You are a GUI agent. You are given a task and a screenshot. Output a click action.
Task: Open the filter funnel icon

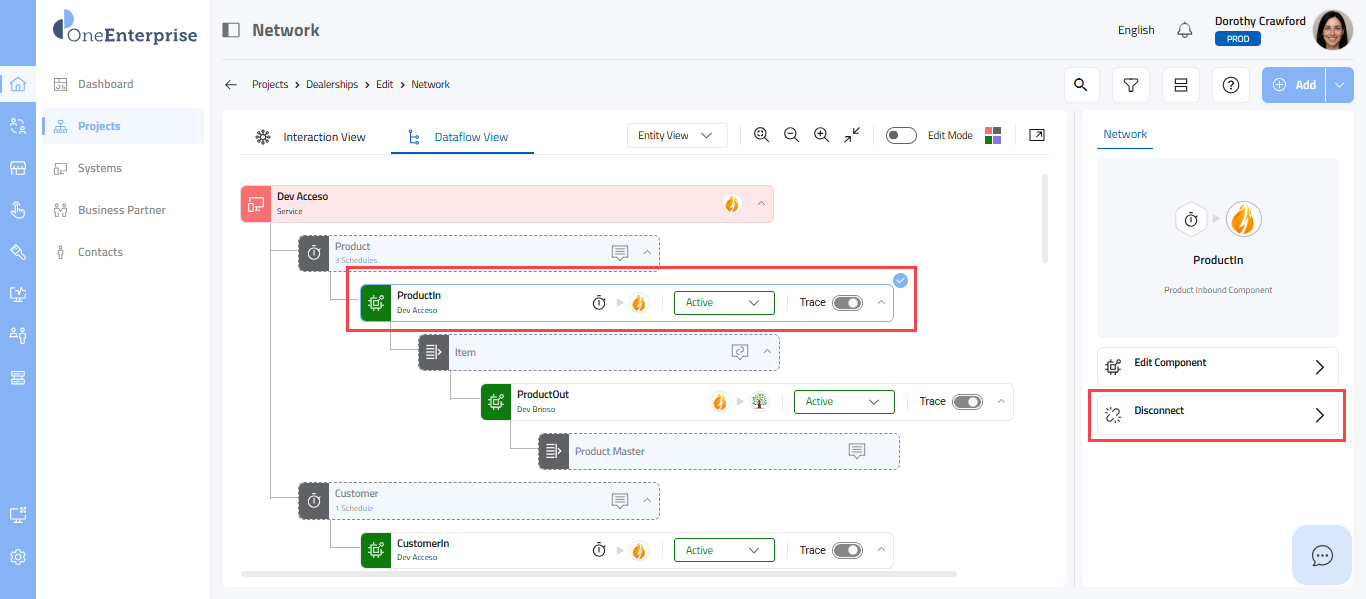(x=1130, y=85)
